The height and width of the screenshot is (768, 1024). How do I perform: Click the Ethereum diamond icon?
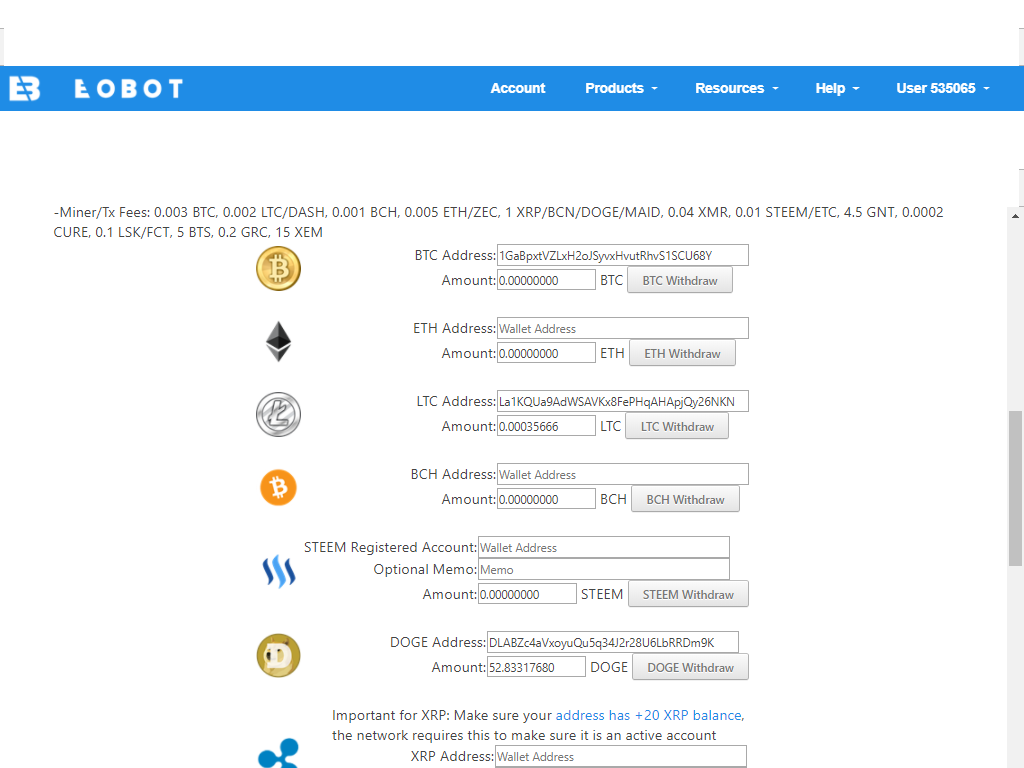point(278,342)
